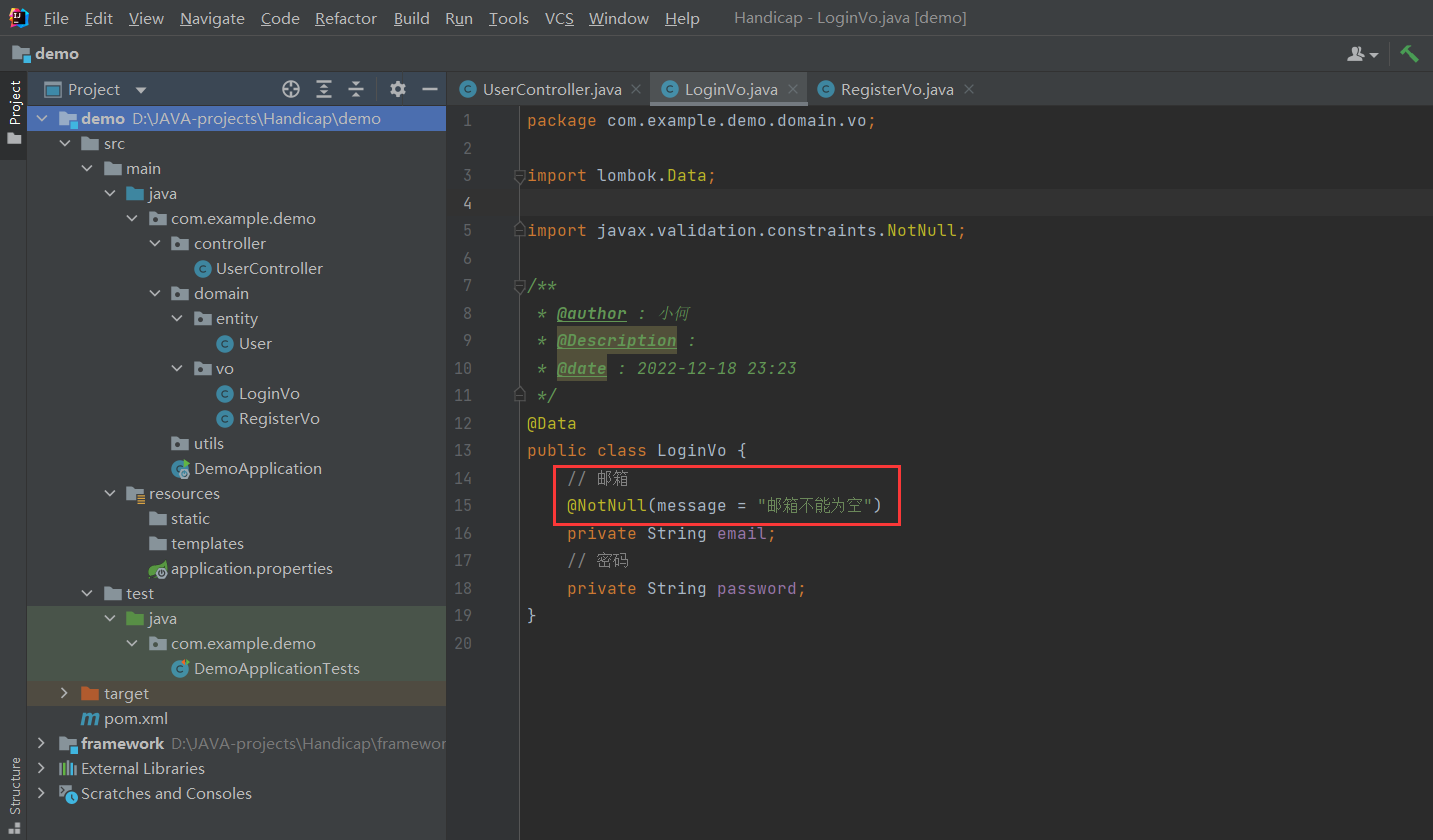The height and width of the screenshot is (840, 1433).
Task: Select the templates folder
Action: point(207,544)
